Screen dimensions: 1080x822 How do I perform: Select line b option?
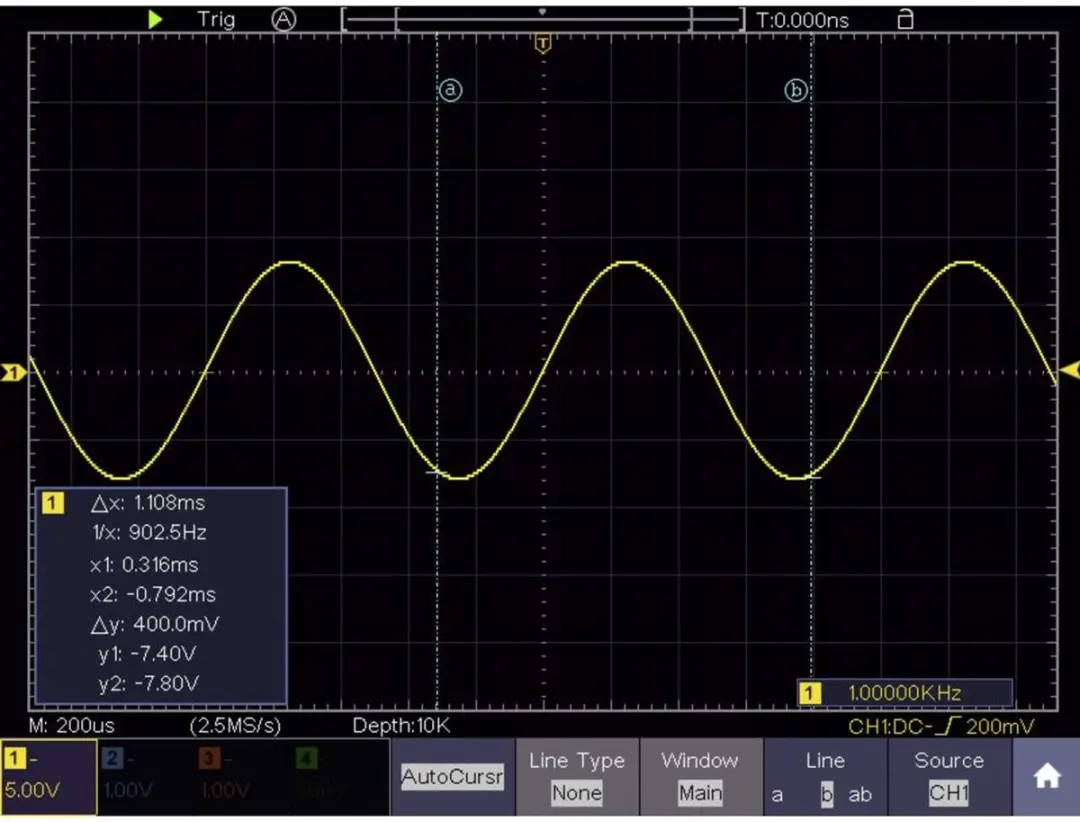827,794
